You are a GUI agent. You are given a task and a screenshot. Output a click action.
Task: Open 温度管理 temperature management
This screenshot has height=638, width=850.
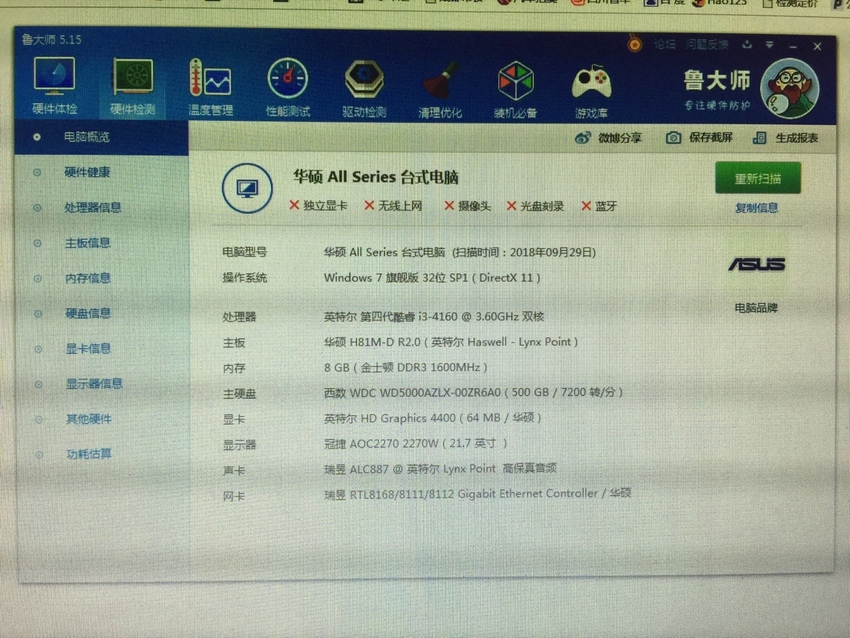(210, 88)
